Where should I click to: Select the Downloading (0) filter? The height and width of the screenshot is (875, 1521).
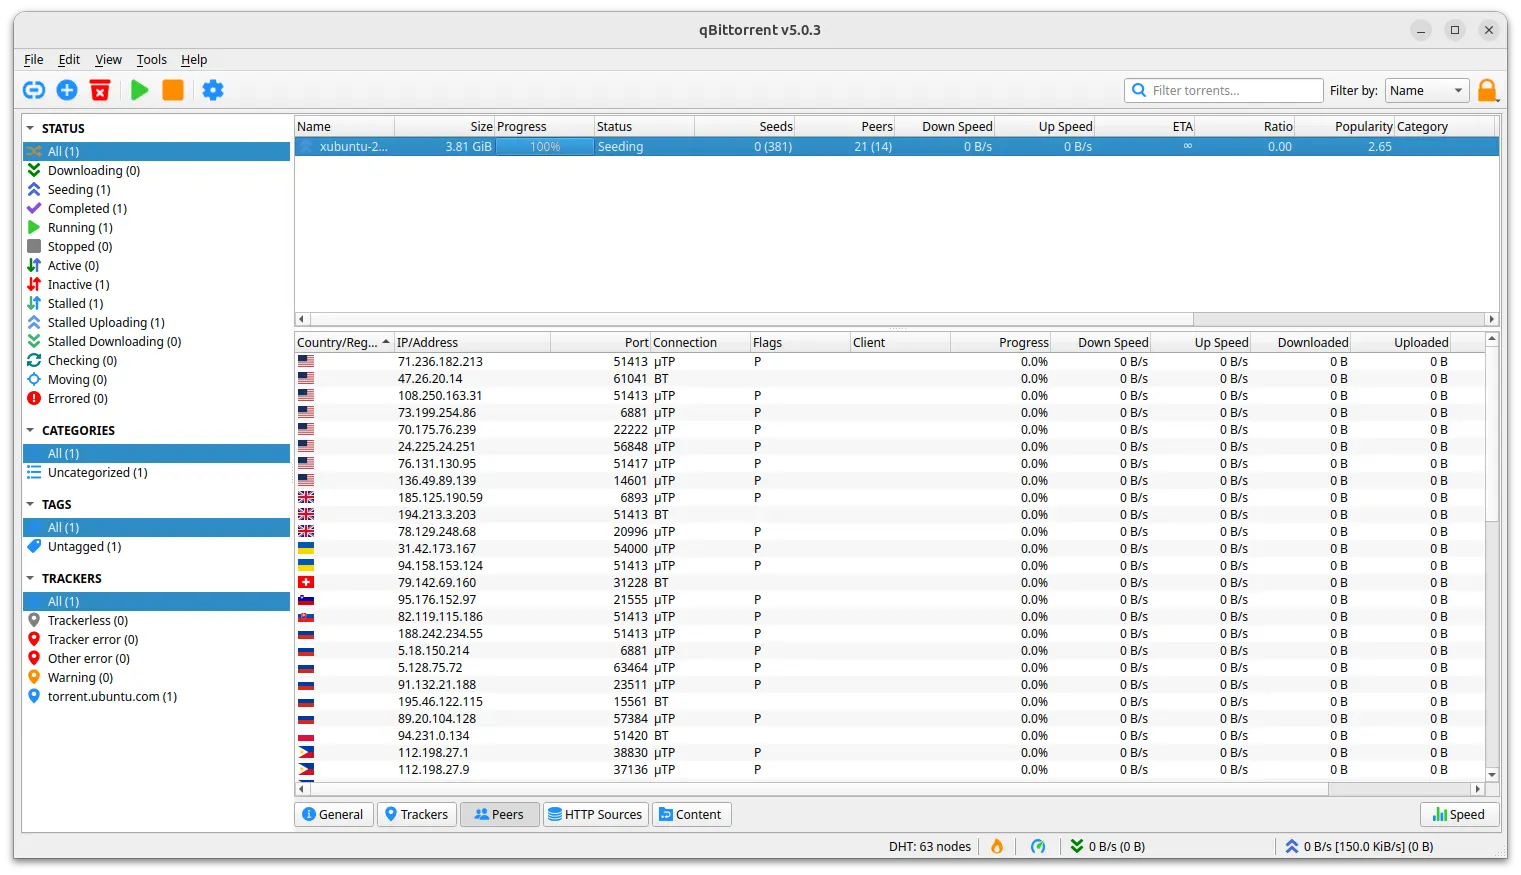click(156, 171)
